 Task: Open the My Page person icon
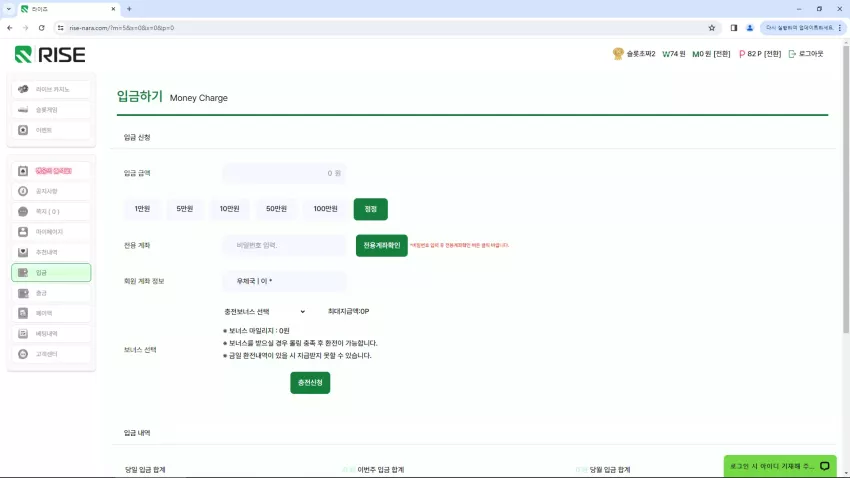pyautogui.click(x=23, y=232)
